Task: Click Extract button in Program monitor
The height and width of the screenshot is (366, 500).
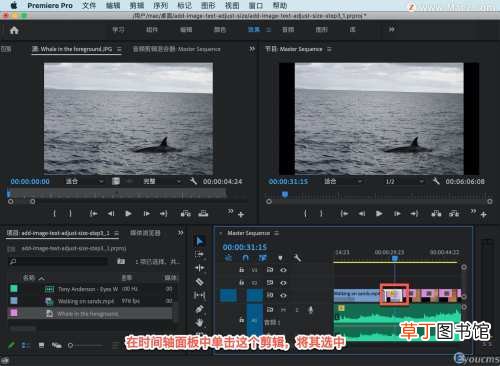Action: 454,213
